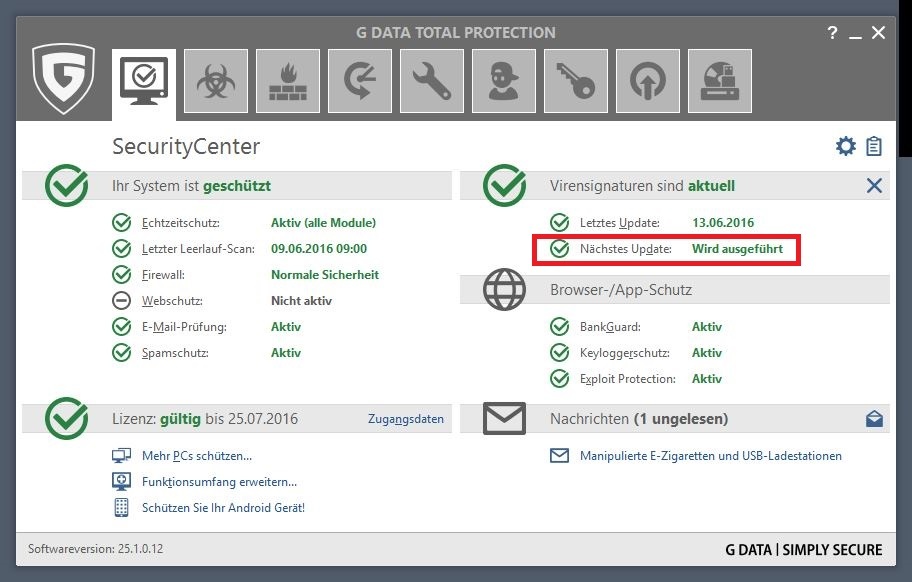This screenshot has height=582, width=912.
Task: Click the 'Ihr System ist geschützt' header
Action: pos(191,186)
